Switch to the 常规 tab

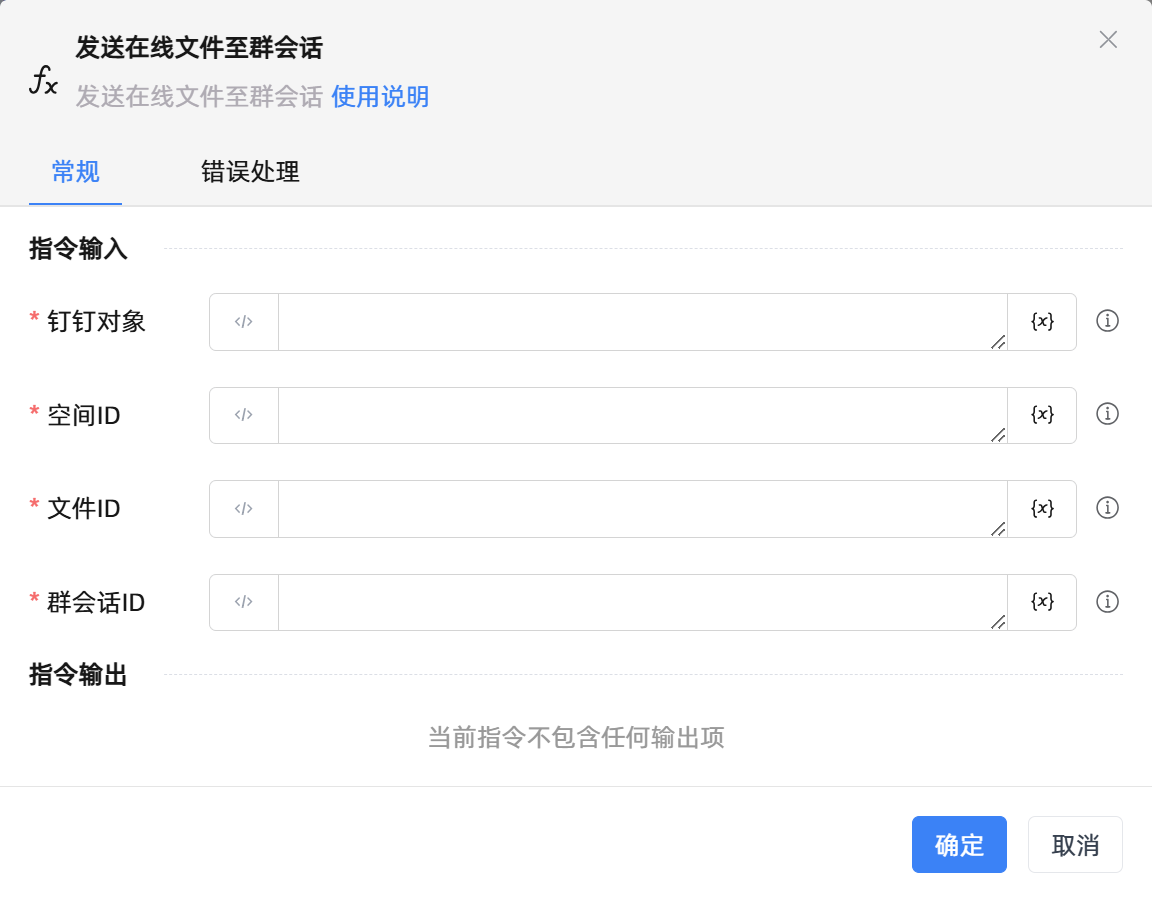click(x=75, y=172)
